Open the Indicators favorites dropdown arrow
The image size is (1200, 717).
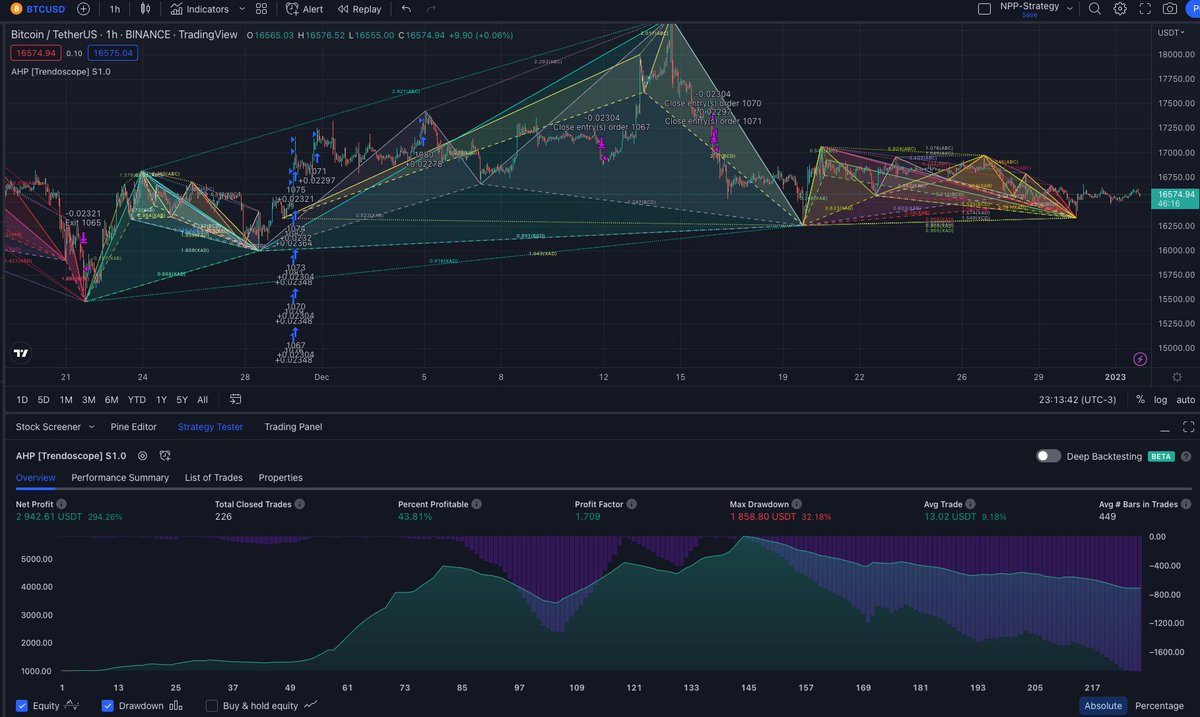coord(243,9)
